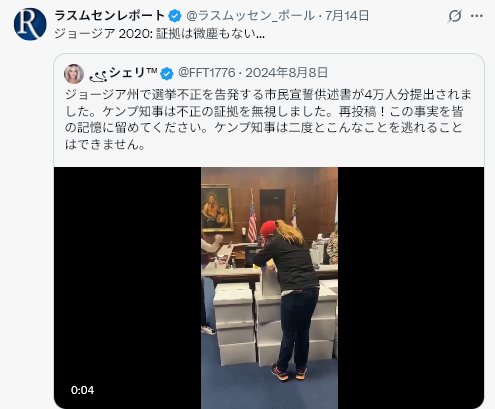Open @ラスムッセン_ポール handle link
The width and height of the screenshot is (495, 409).
coord(250,16)
